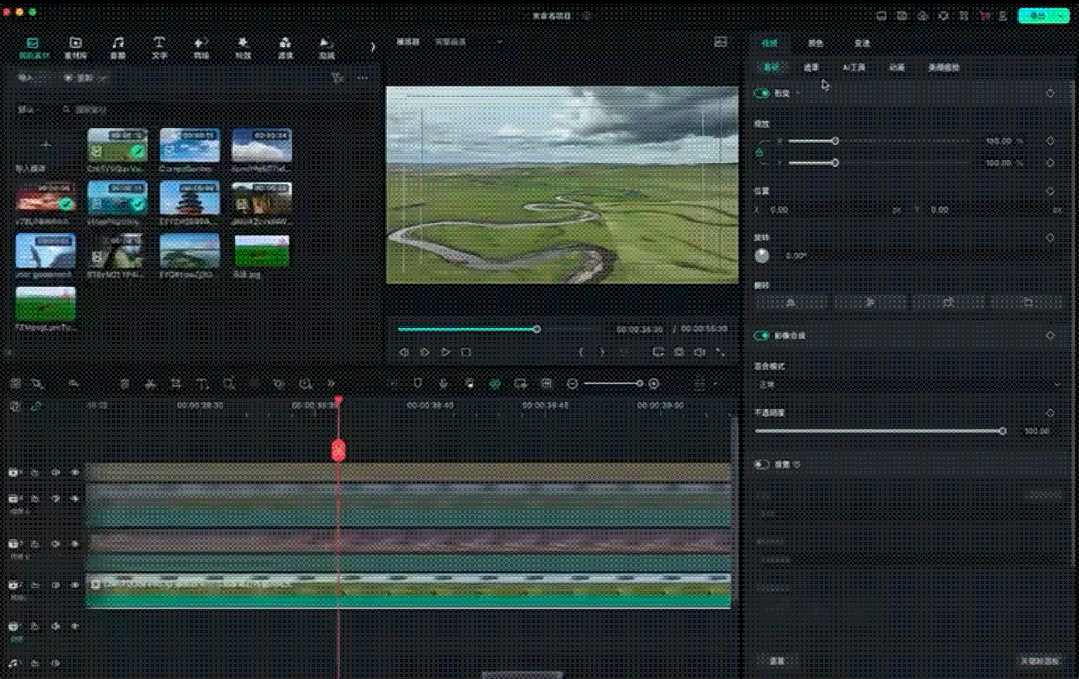
Task: Expand the Record (录制) dropdown
Action: click(85, 78)
